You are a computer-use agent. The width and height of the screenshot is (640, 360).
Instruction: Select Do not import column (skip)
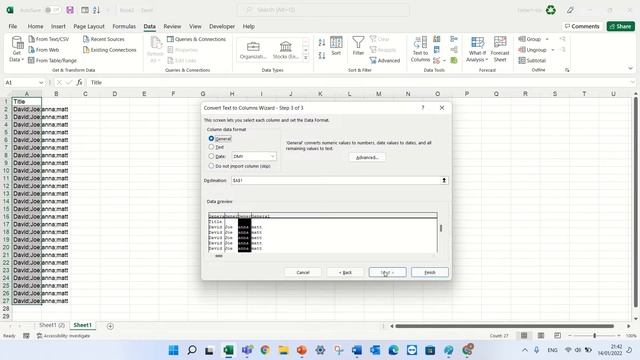[x=211, y=166]
